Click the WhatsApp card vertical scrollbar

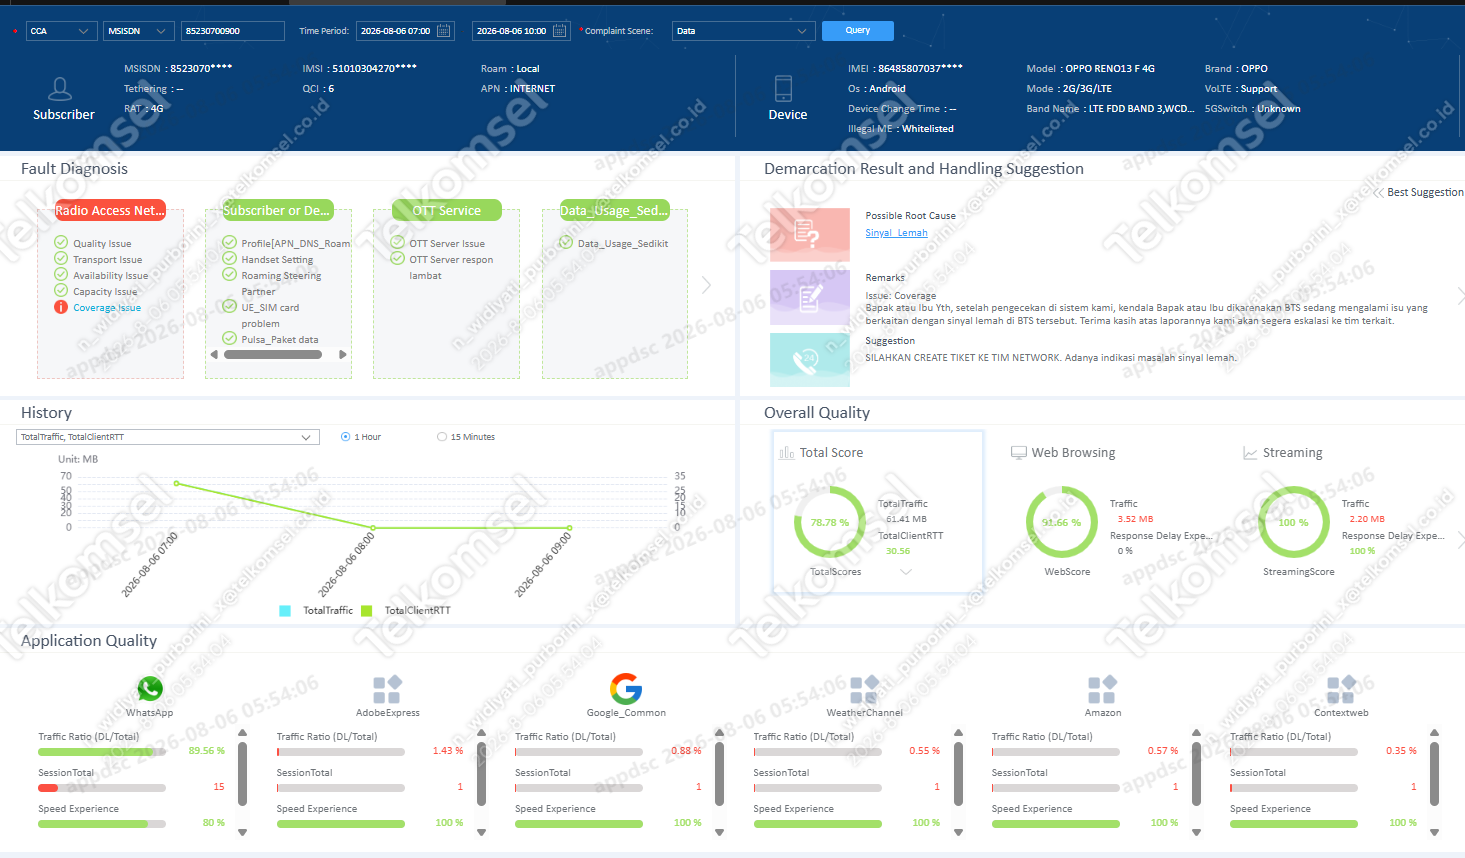[x=242, y=772]
